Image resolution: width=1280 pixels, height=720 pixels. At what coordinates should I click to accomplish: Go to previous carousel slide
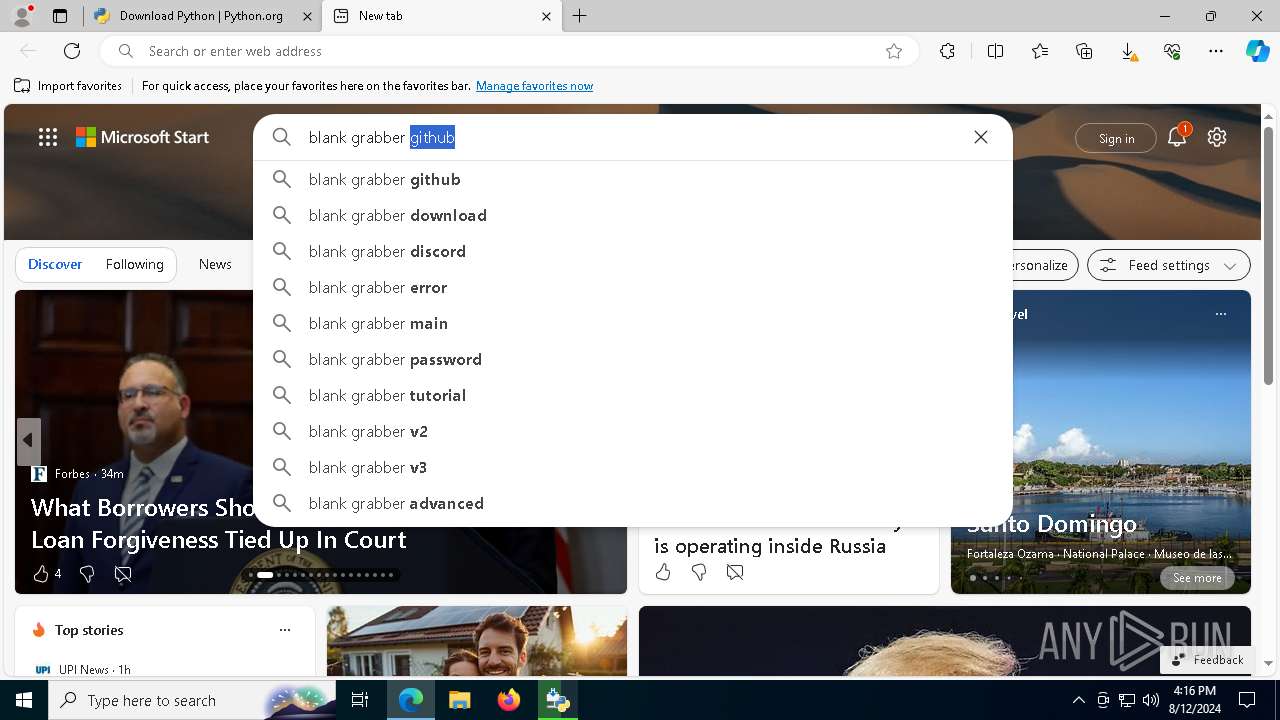[28, 440]
